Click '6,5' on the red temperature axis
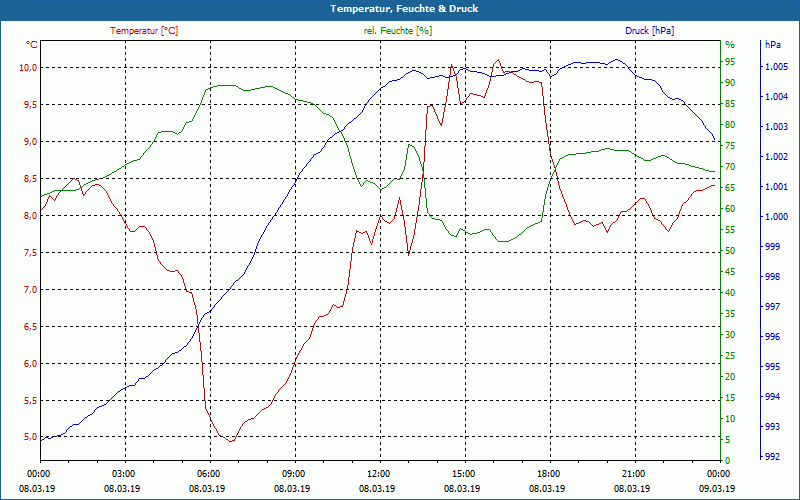Screen dimensions: 800x500 pyautogui.click(x=31, y=327)
